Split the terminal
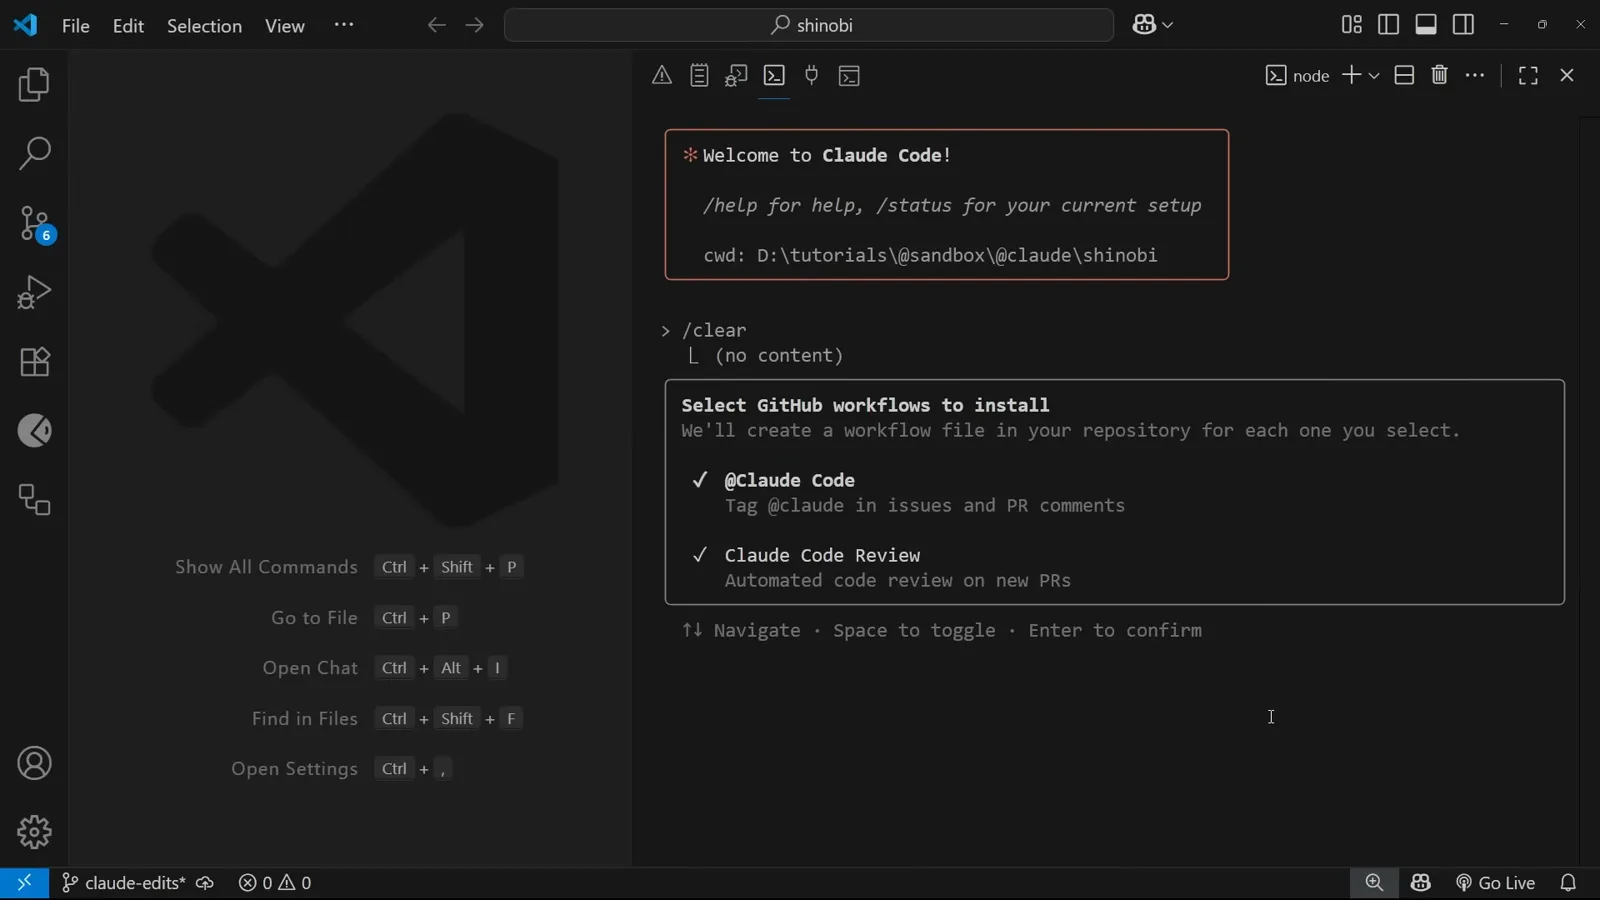Image resolution: width=1600 pixels, height=900 pixels. pos(1404,75)
